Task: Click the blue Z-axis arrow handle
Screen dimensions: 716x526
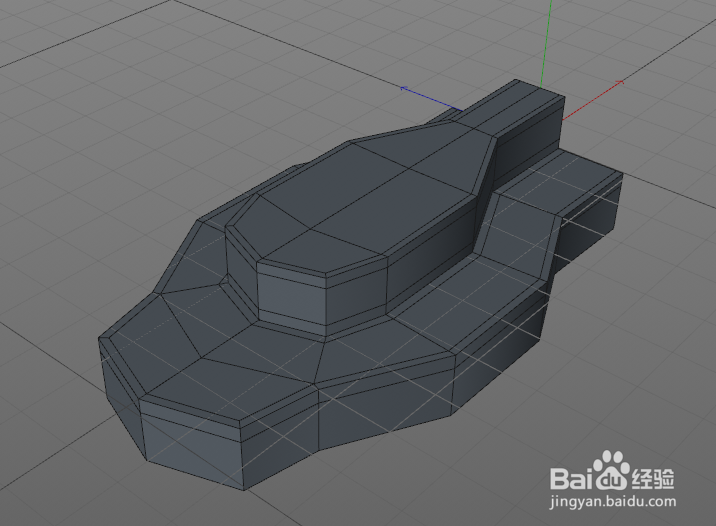Action: (404, 88)
